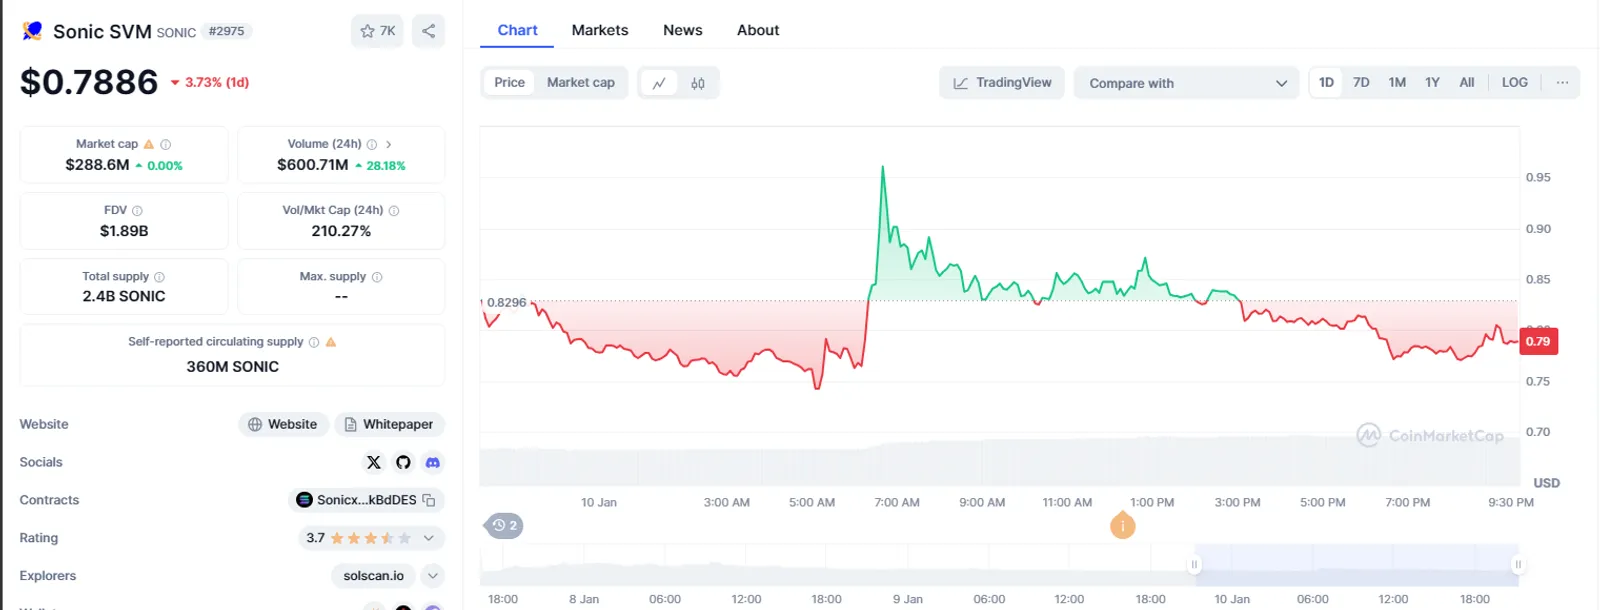Switch to line chart view icon
Screen dimensions: 1600x610
point(659,83)
